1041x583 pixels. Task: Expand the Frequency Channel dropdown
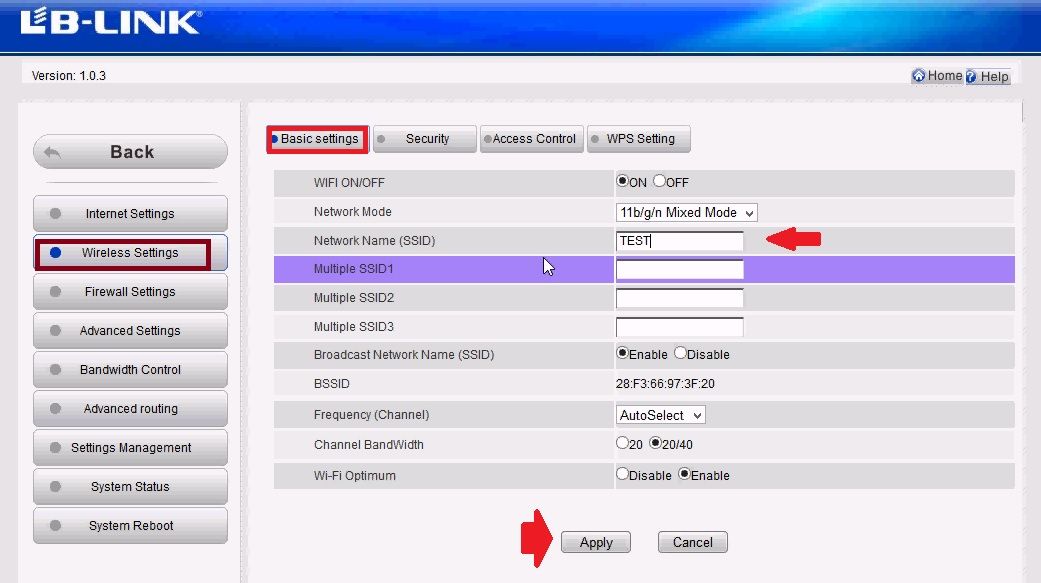pos(660,415)
